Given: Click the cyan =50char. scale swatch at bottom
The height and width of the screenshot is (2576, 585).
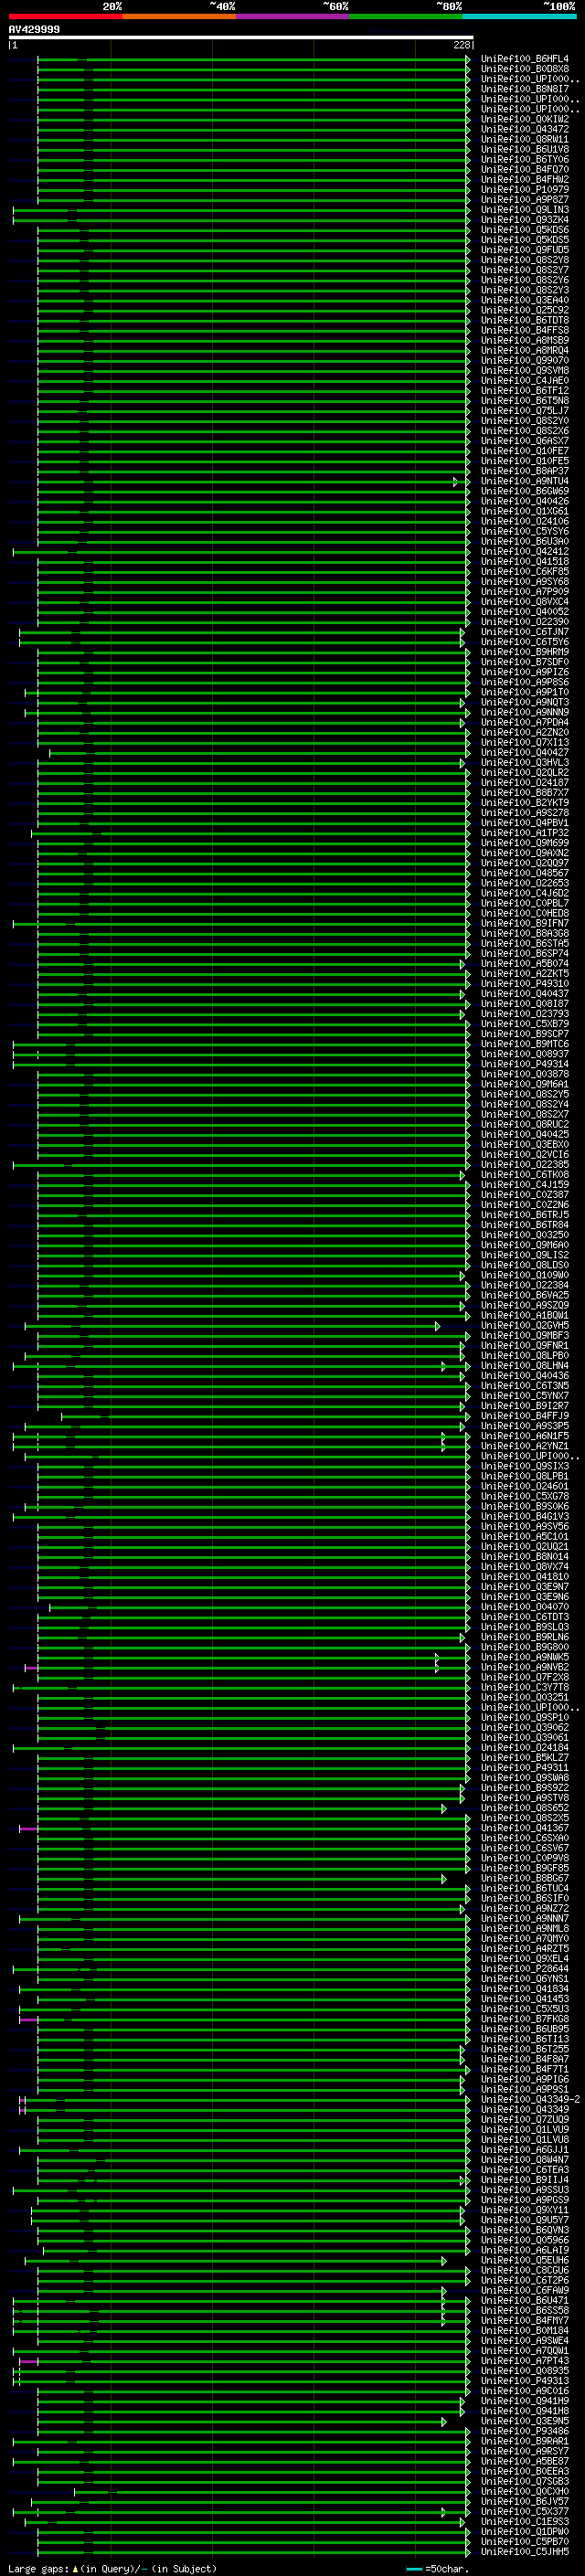Looking at the screenshot, I should (414, 2569).
